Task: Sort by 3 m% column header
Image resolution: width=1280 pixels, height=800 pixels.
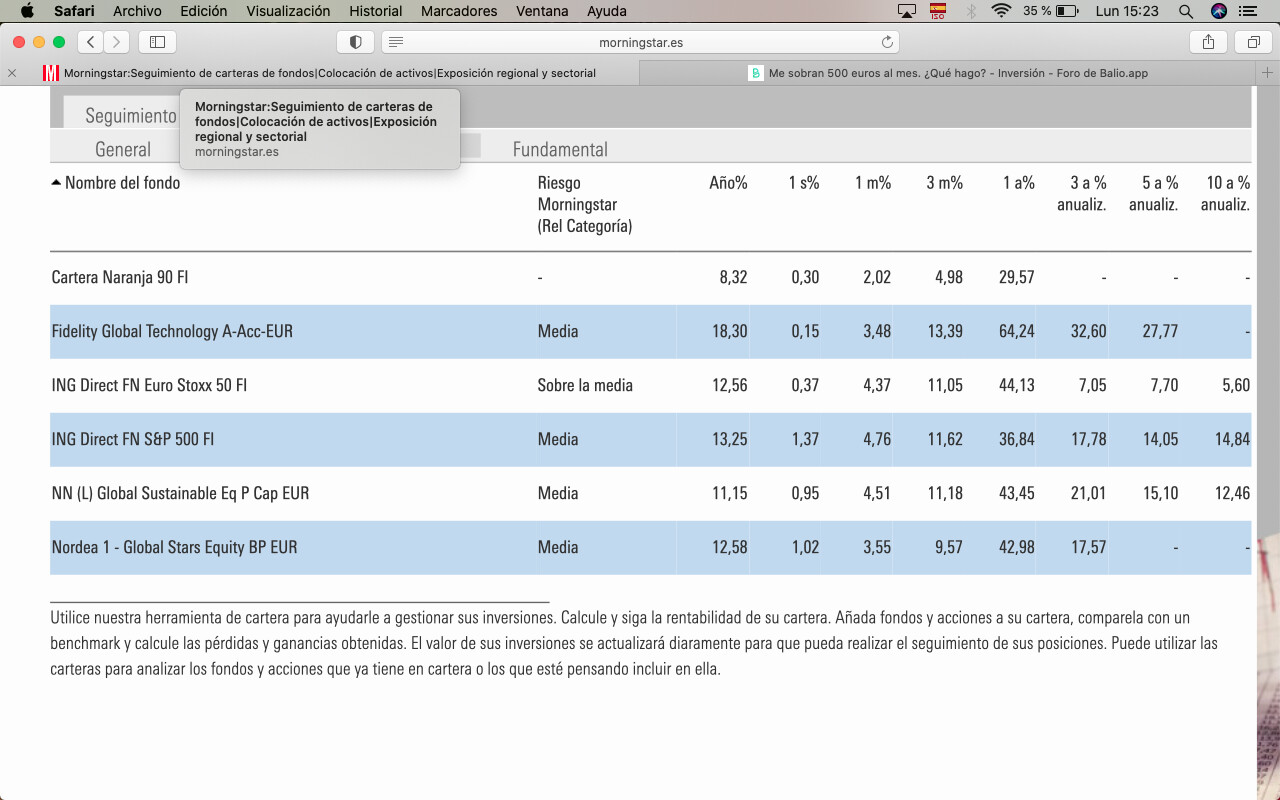Action: [945, 183]
